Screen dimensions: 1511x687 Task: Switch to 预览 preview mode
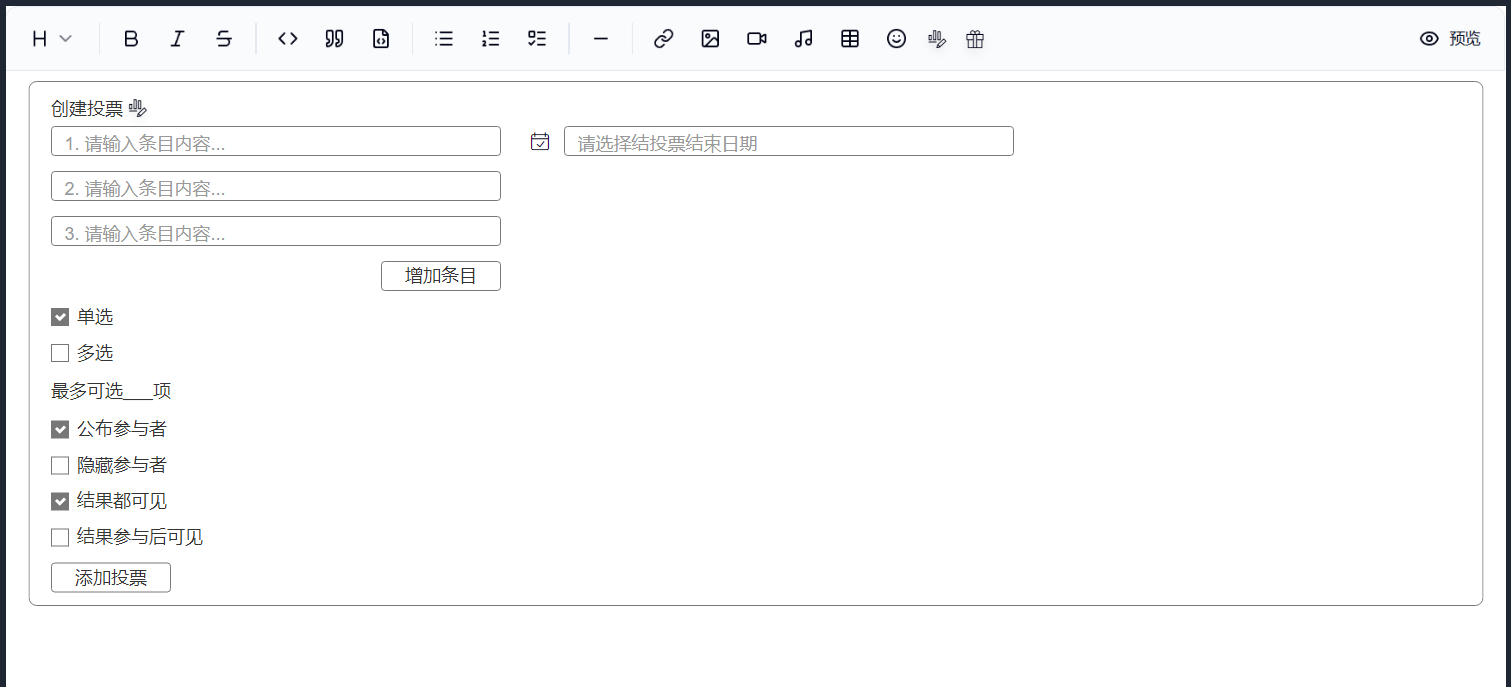[x=1450, y=39]
